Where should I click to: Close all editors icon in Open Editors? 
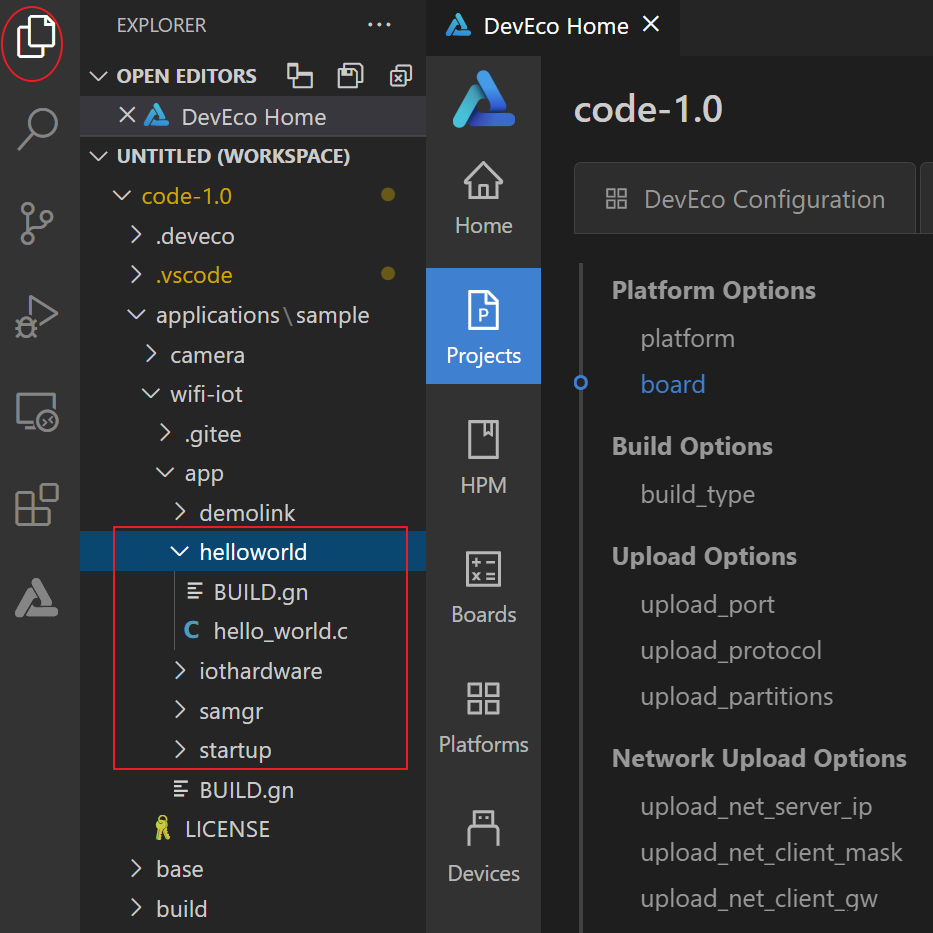click(400, 76)
